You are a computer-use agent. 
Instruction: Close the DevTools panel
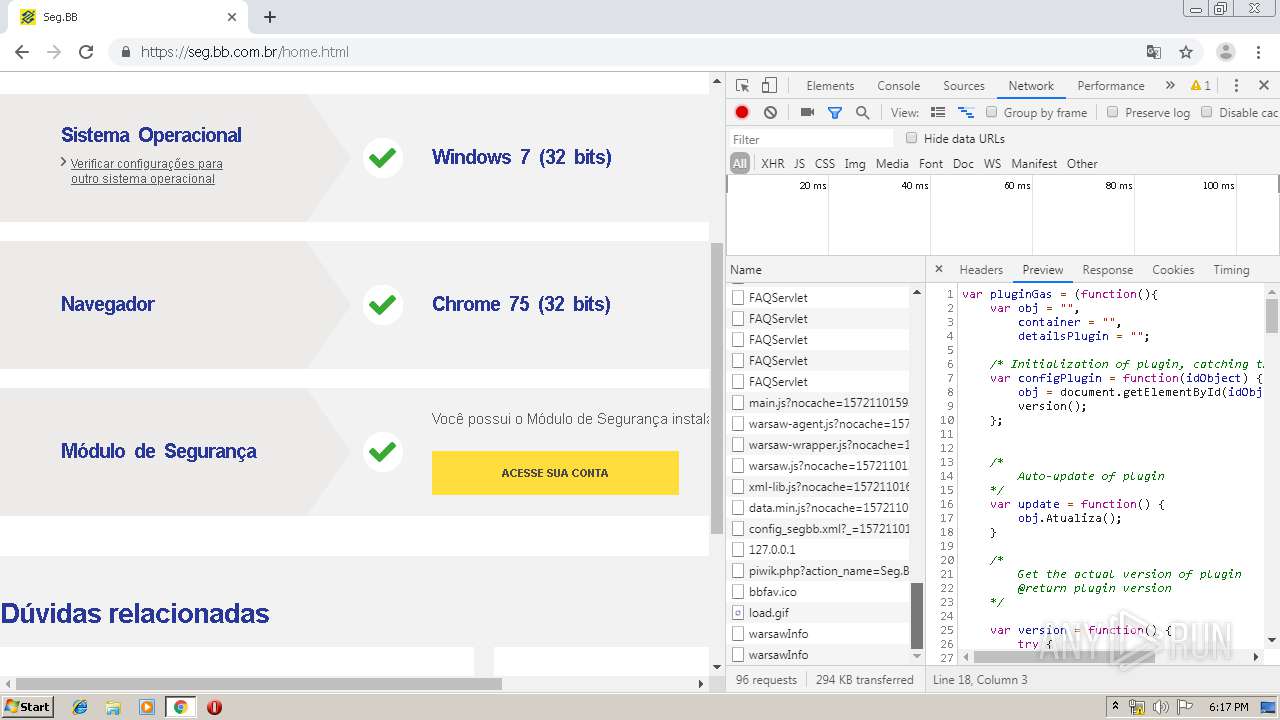1264,86
